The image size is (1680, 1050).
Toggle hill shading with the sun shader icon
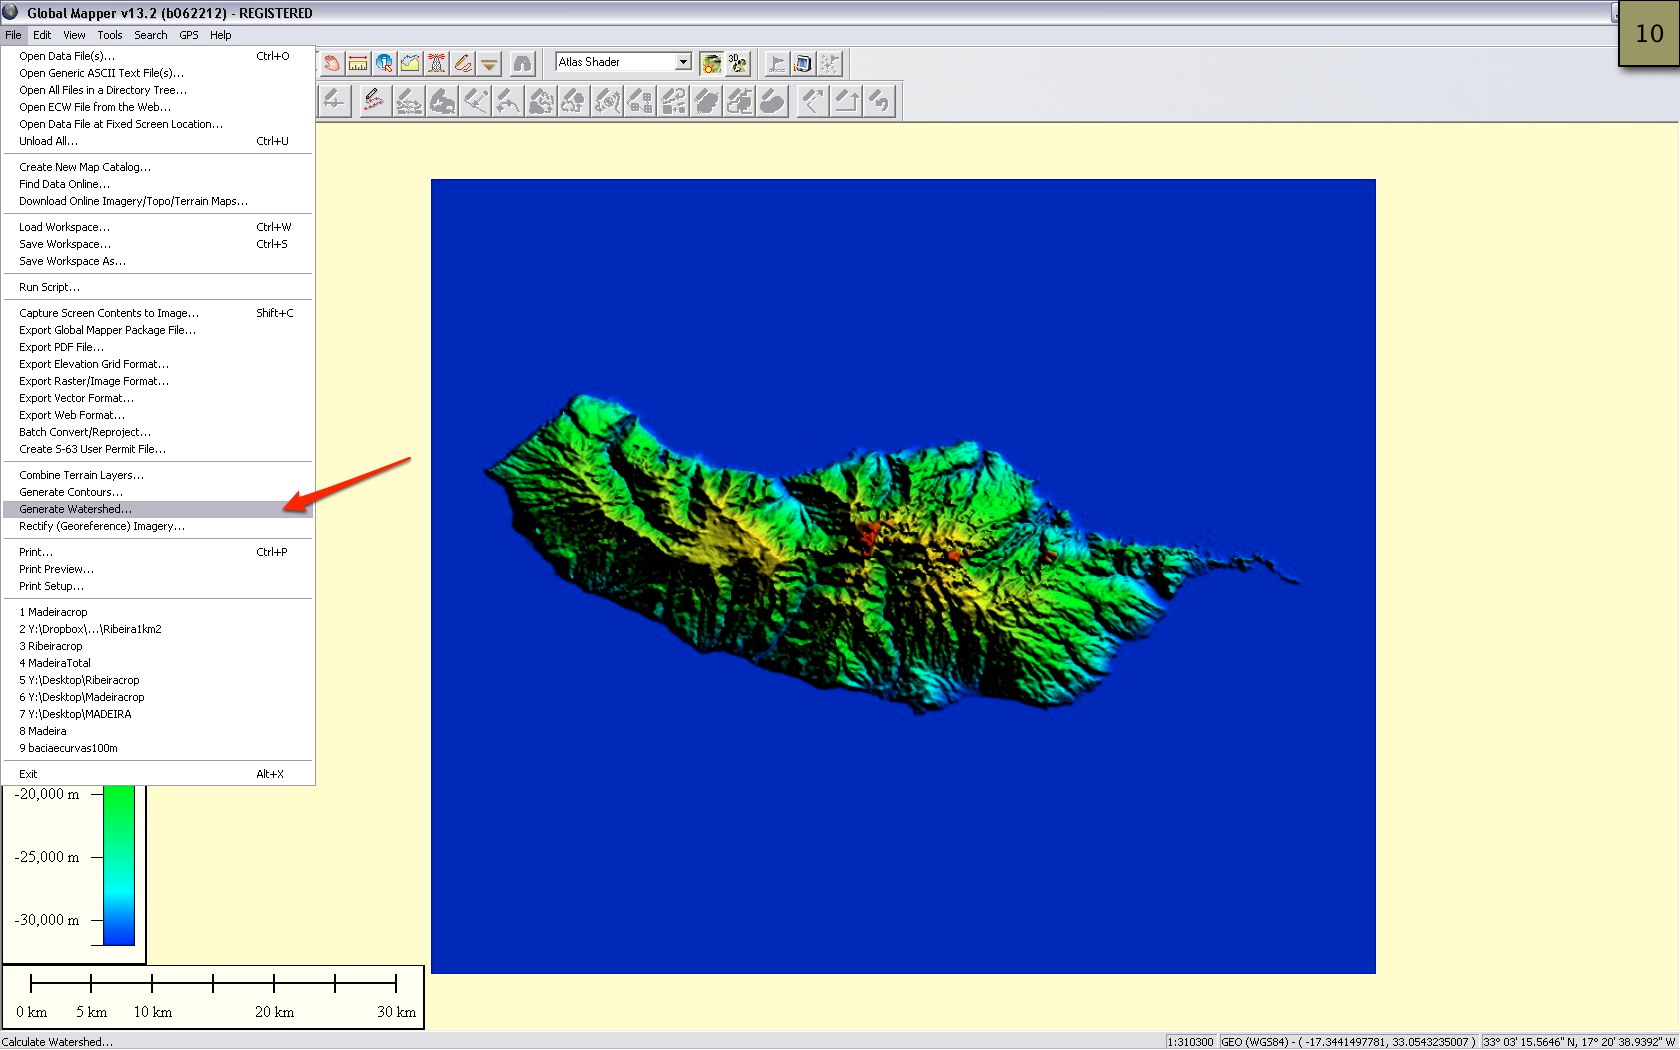710,62
